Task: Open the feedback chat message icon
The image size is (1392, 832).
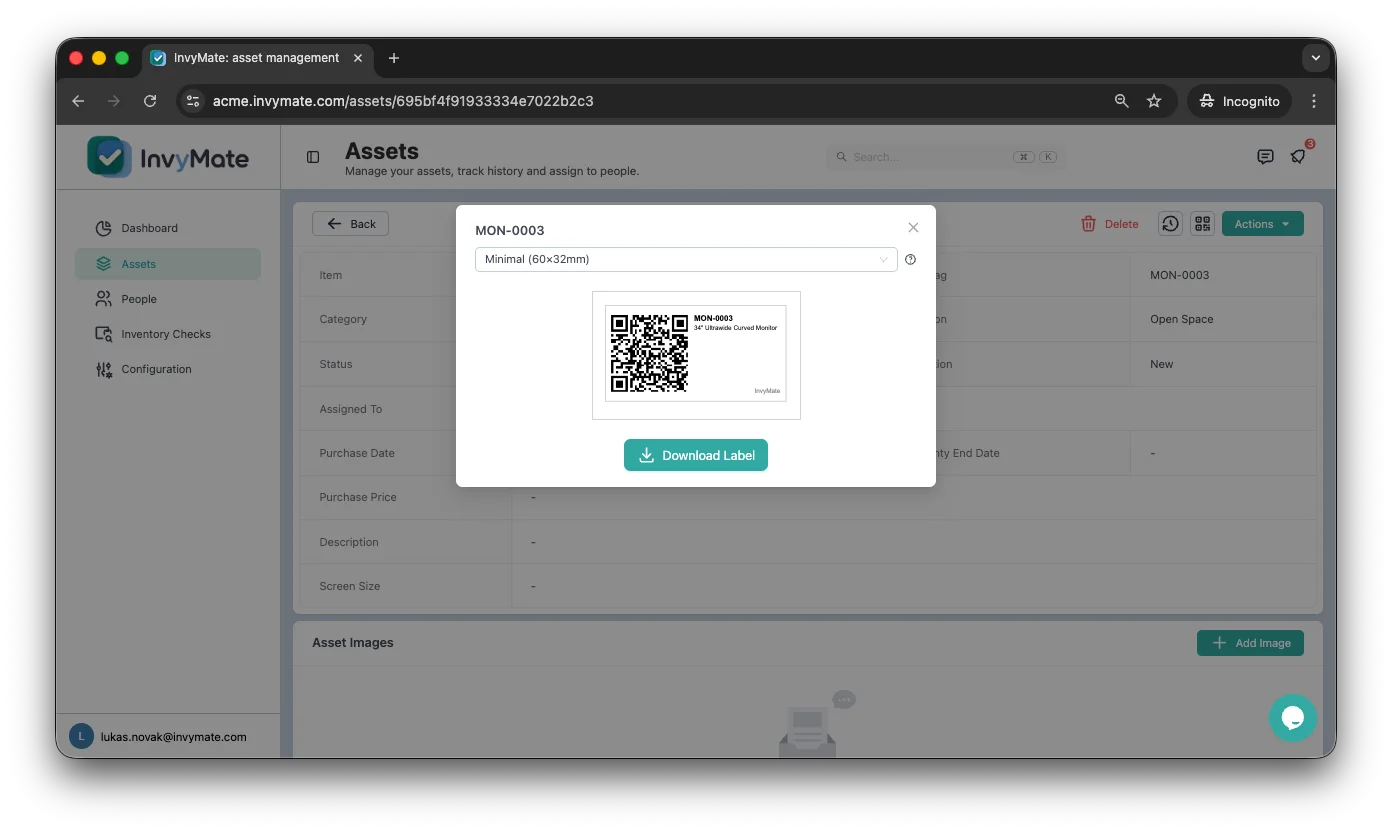Action: click(1265, 157)
